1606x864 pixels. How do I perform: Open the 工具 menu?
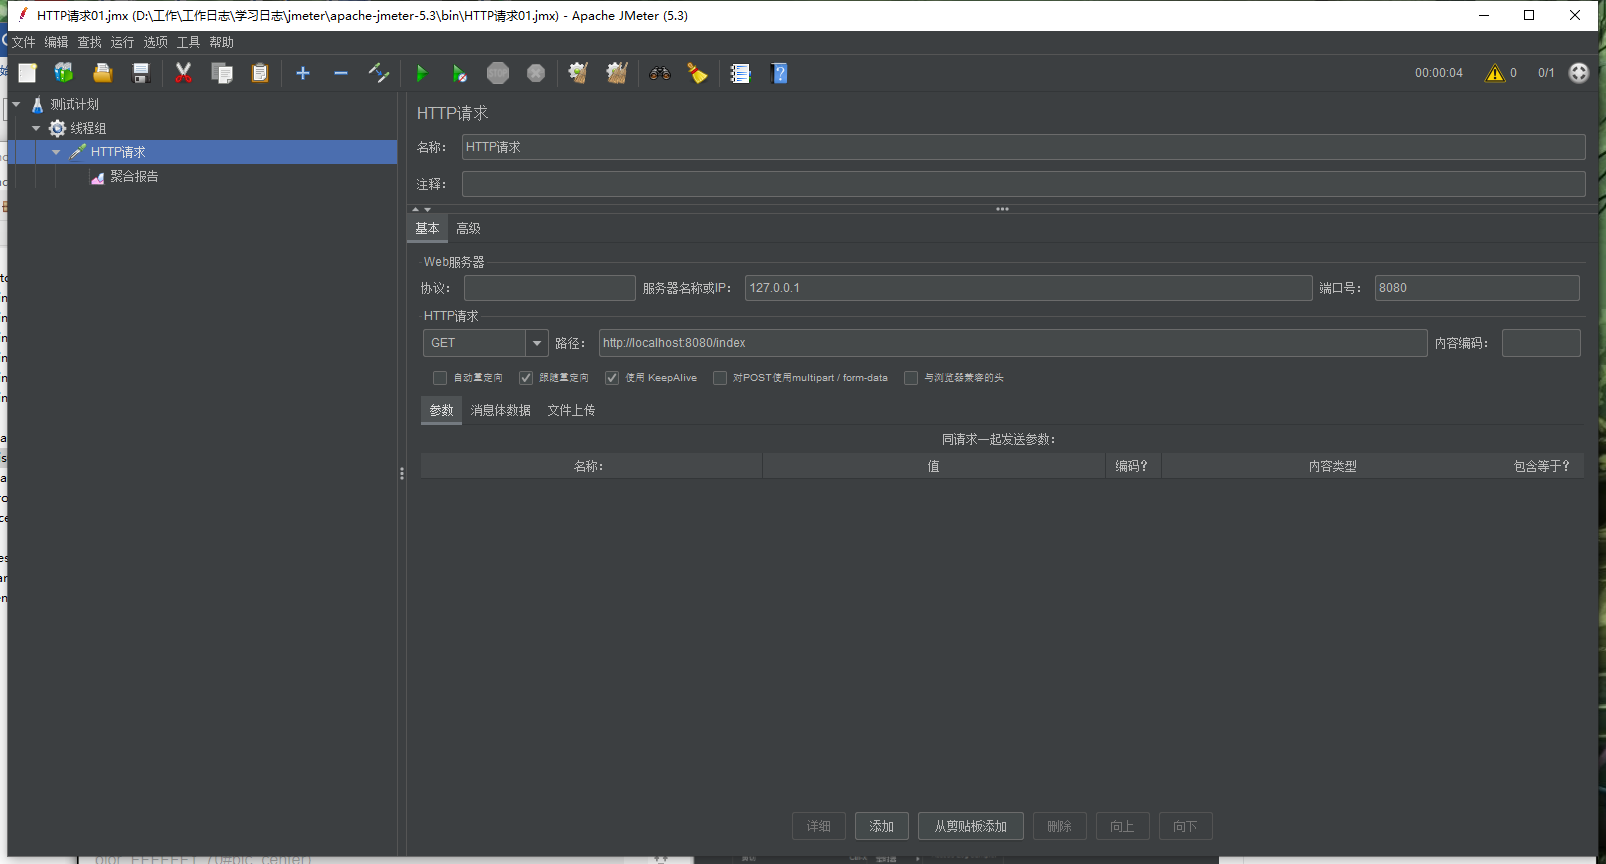189,42
